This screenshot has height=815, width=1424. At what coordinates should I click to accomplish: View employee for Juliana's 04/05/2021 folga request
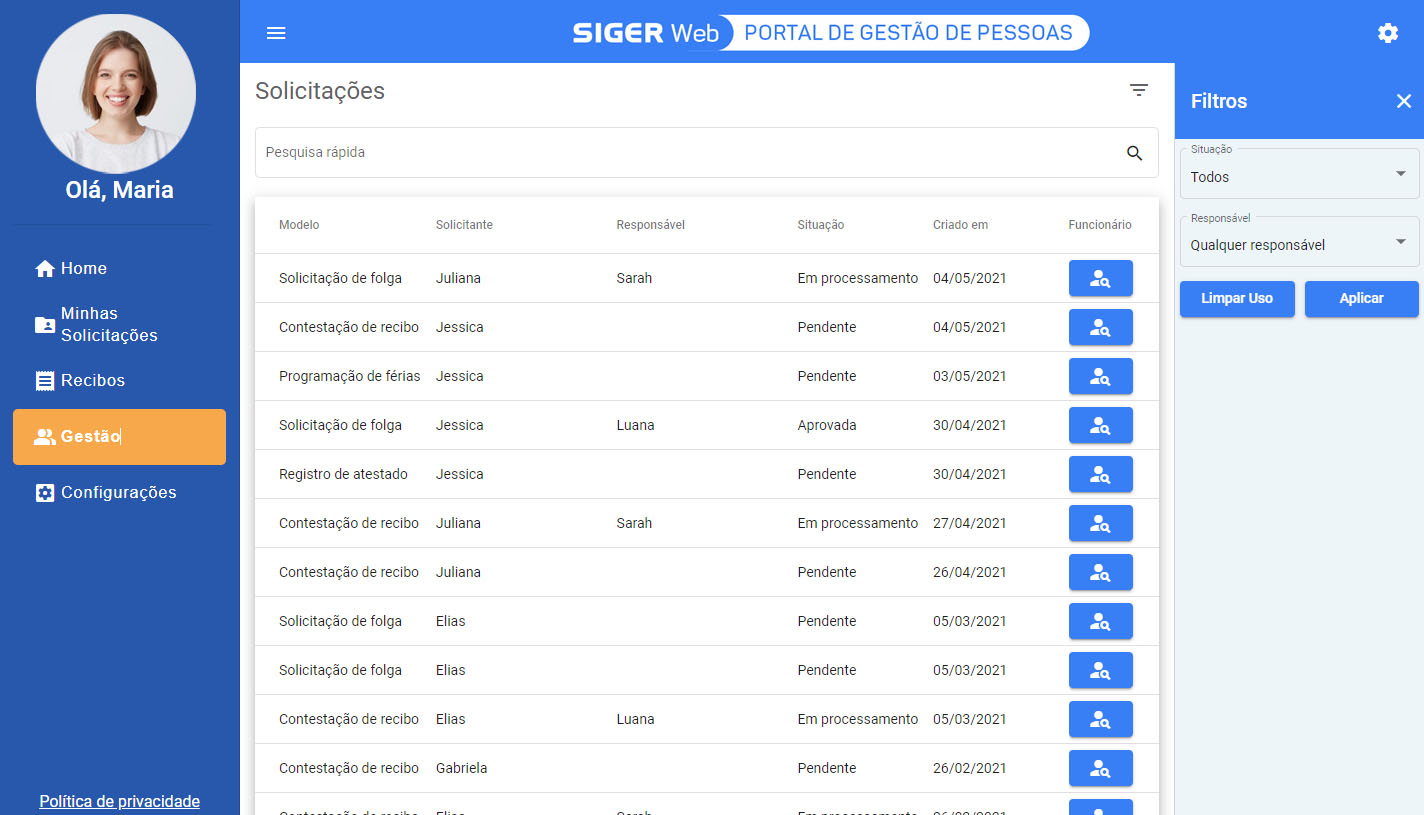(1100, 278)
